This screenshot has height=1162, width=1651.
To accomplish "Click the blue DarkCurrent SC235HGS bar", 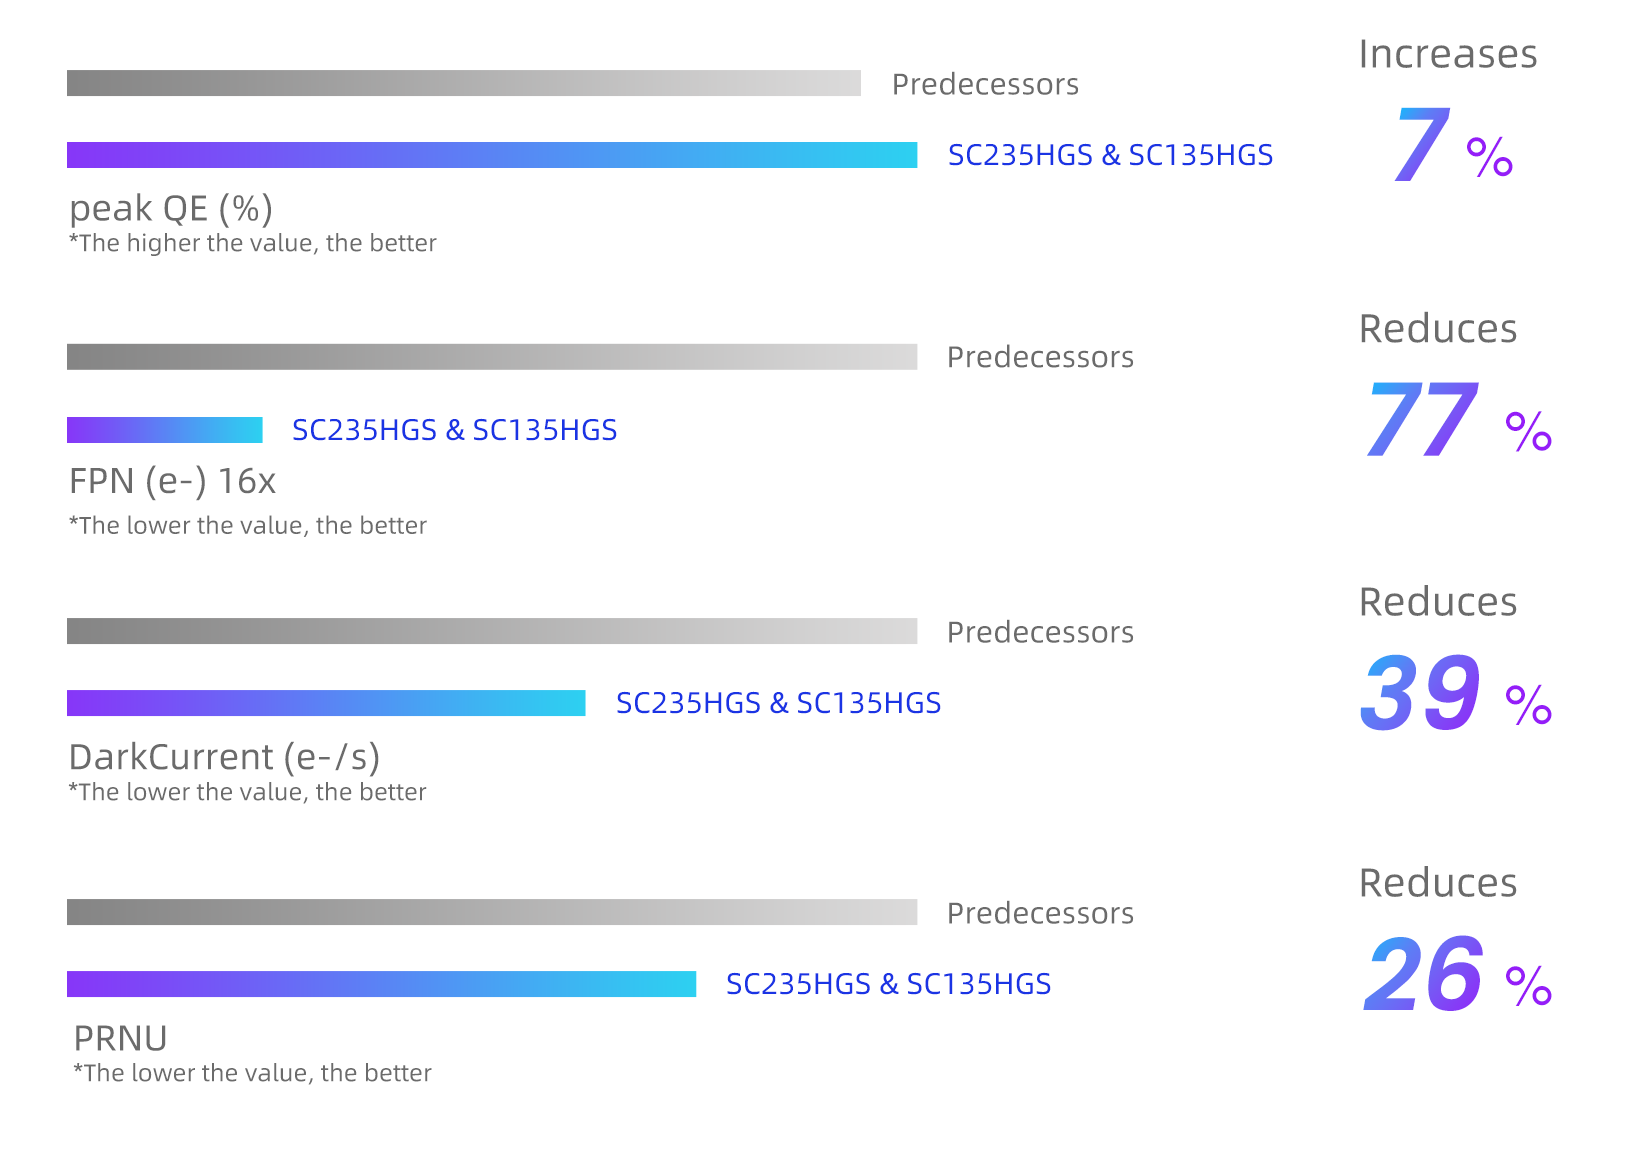I will tap(325, 703).
